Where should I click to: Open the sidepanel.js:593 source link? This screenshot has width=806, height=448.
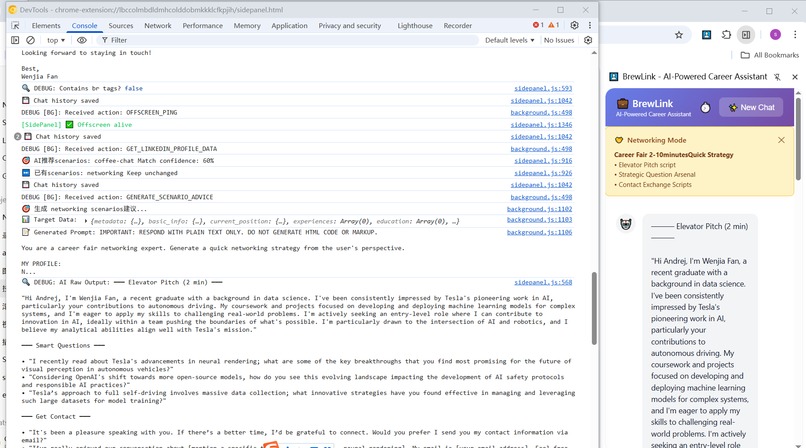coord(543,88)
